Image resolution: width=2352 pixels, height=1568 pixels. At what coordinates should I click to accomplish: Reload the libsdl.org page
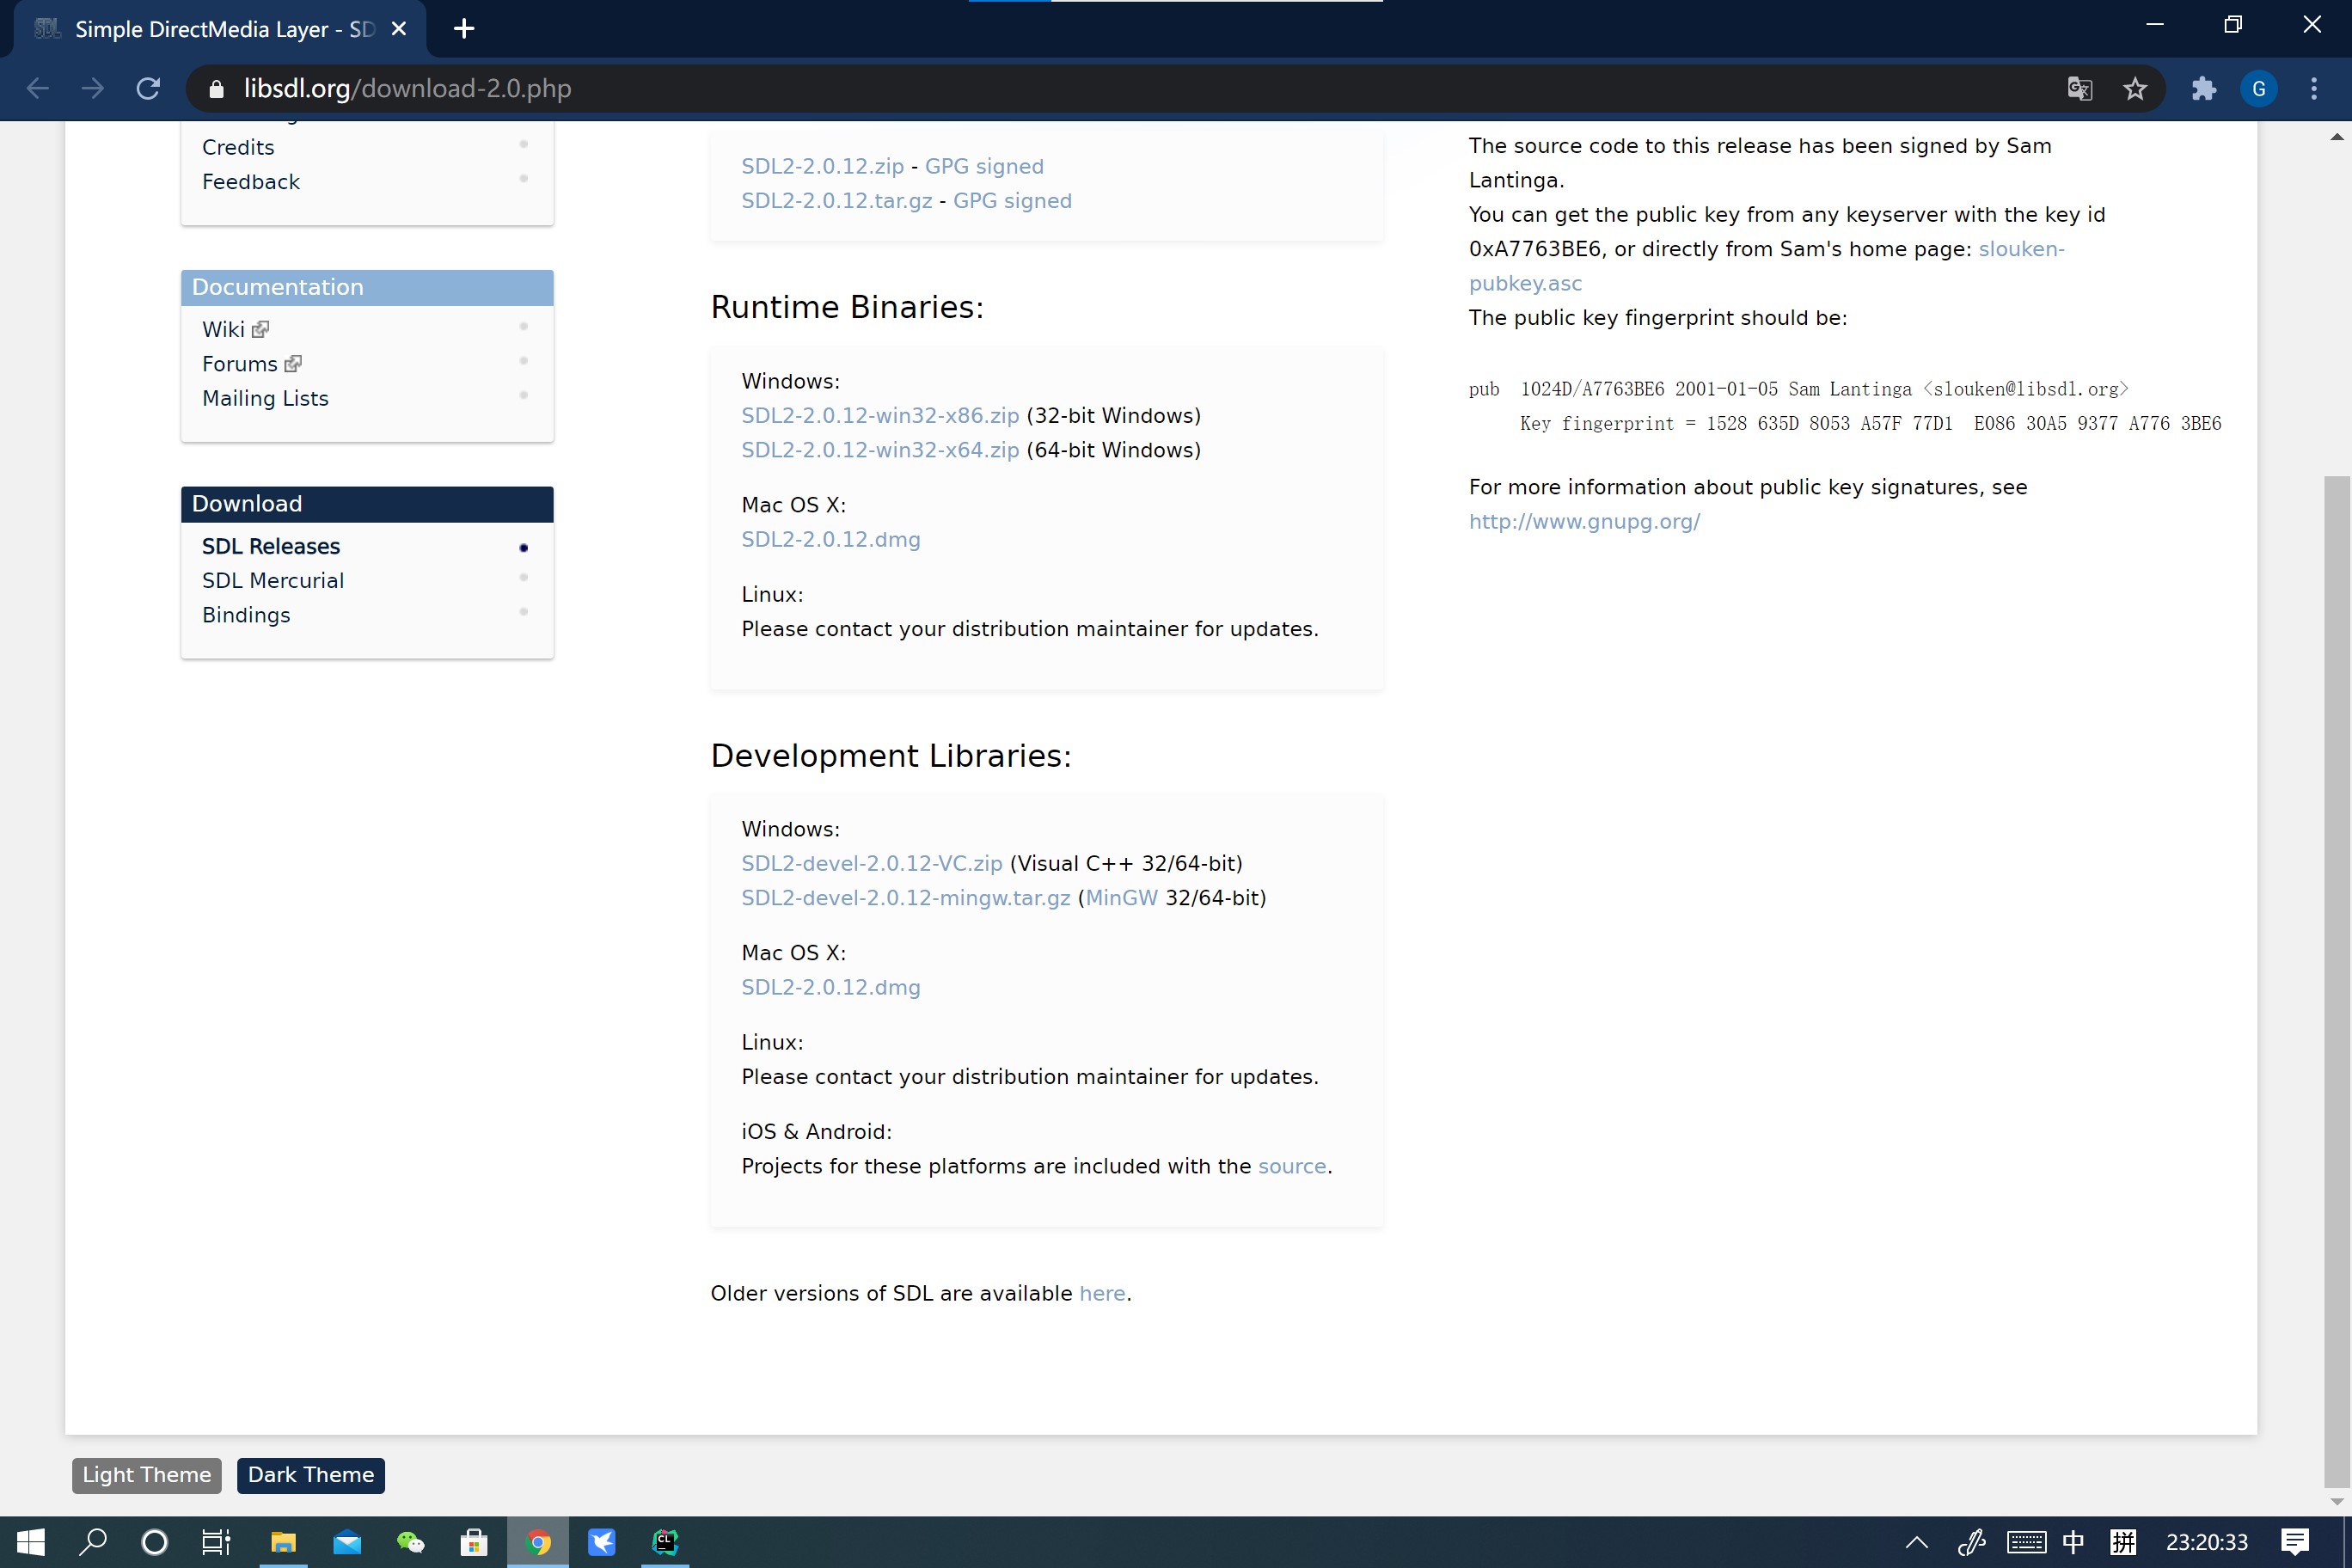[x=148, y=88]
